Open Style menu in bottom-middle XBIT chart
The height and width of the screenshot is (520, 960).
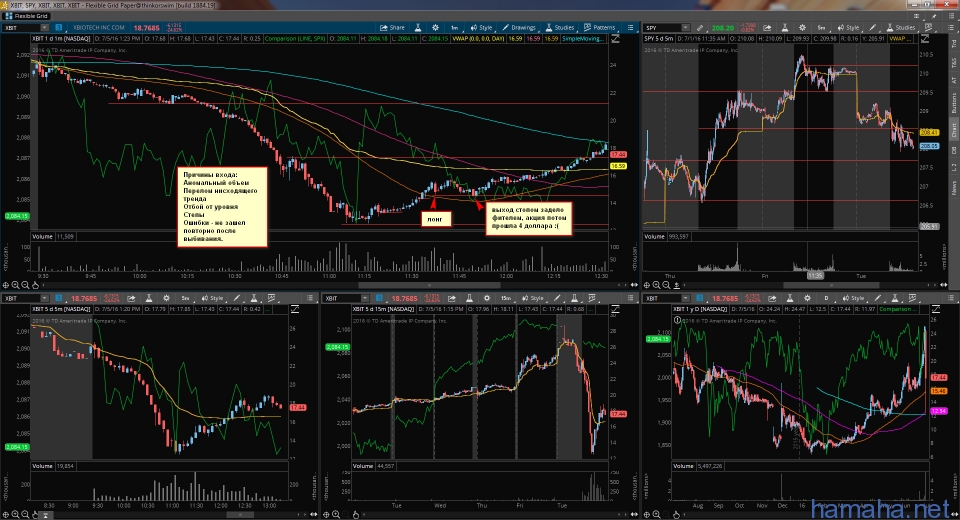(533, 298)
